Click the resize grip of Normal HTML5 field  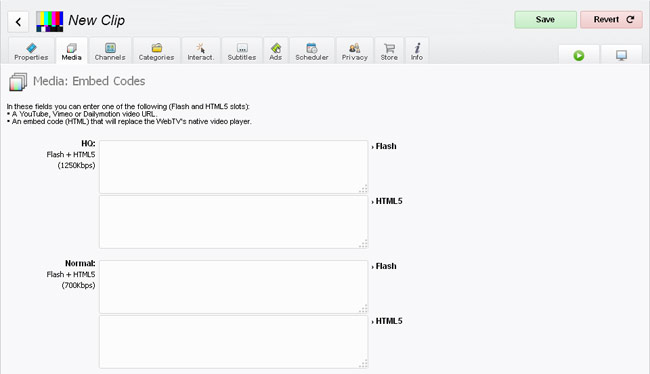[363, 364]
